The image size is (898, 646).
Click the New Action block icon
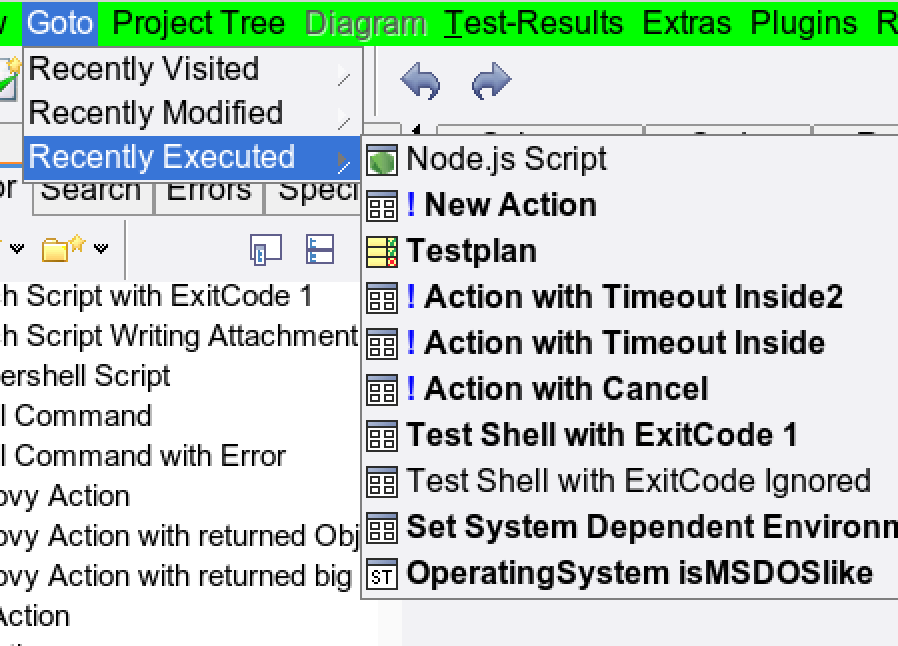coord(382,206)
